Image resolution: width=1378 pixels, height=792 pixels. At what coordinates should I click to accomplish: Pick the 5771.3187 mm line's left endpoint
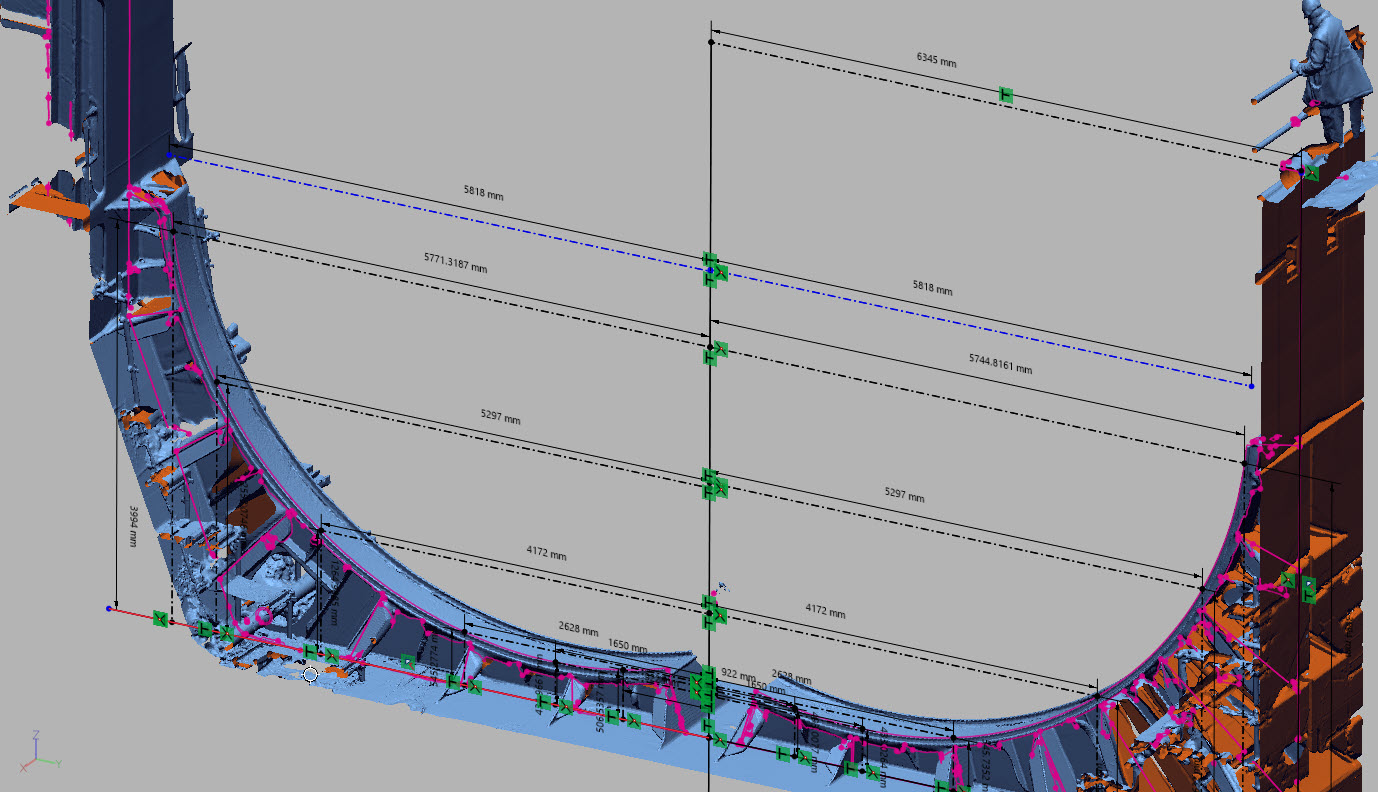click(173, 231)
